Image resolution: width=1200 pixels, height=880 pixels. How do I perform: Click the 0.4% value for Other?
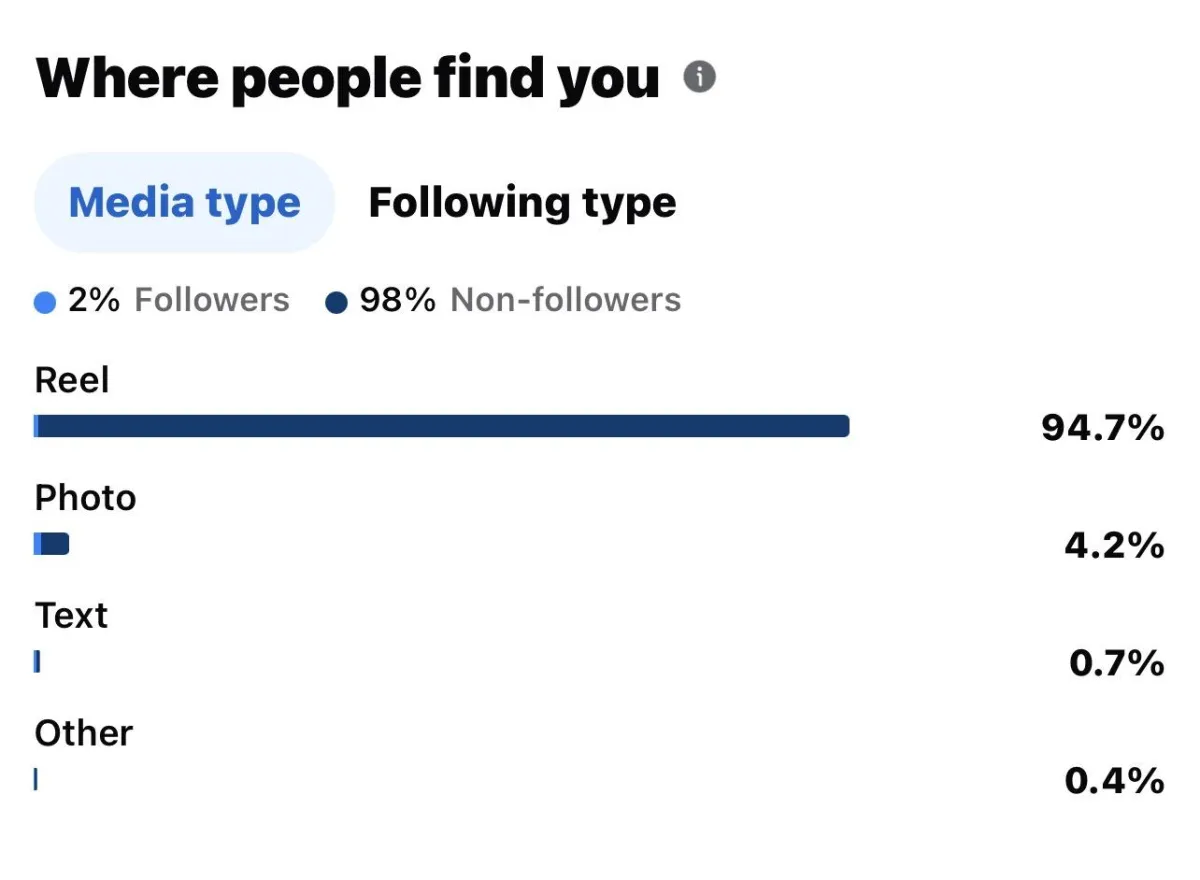pos(1114,780)
